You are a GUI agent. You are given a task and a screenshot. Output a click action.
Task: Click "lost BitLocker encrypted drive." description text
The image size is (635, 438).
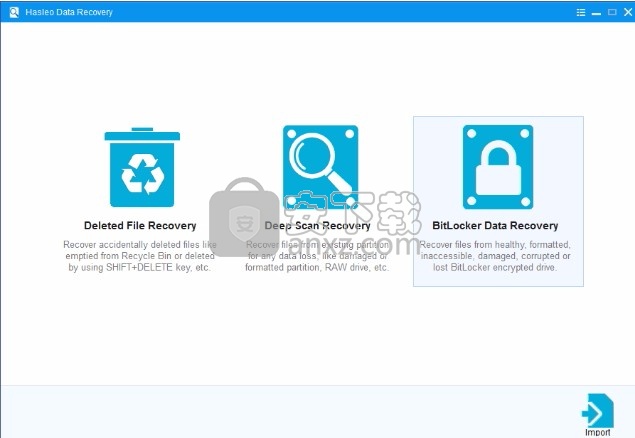[x=494, y=267]
